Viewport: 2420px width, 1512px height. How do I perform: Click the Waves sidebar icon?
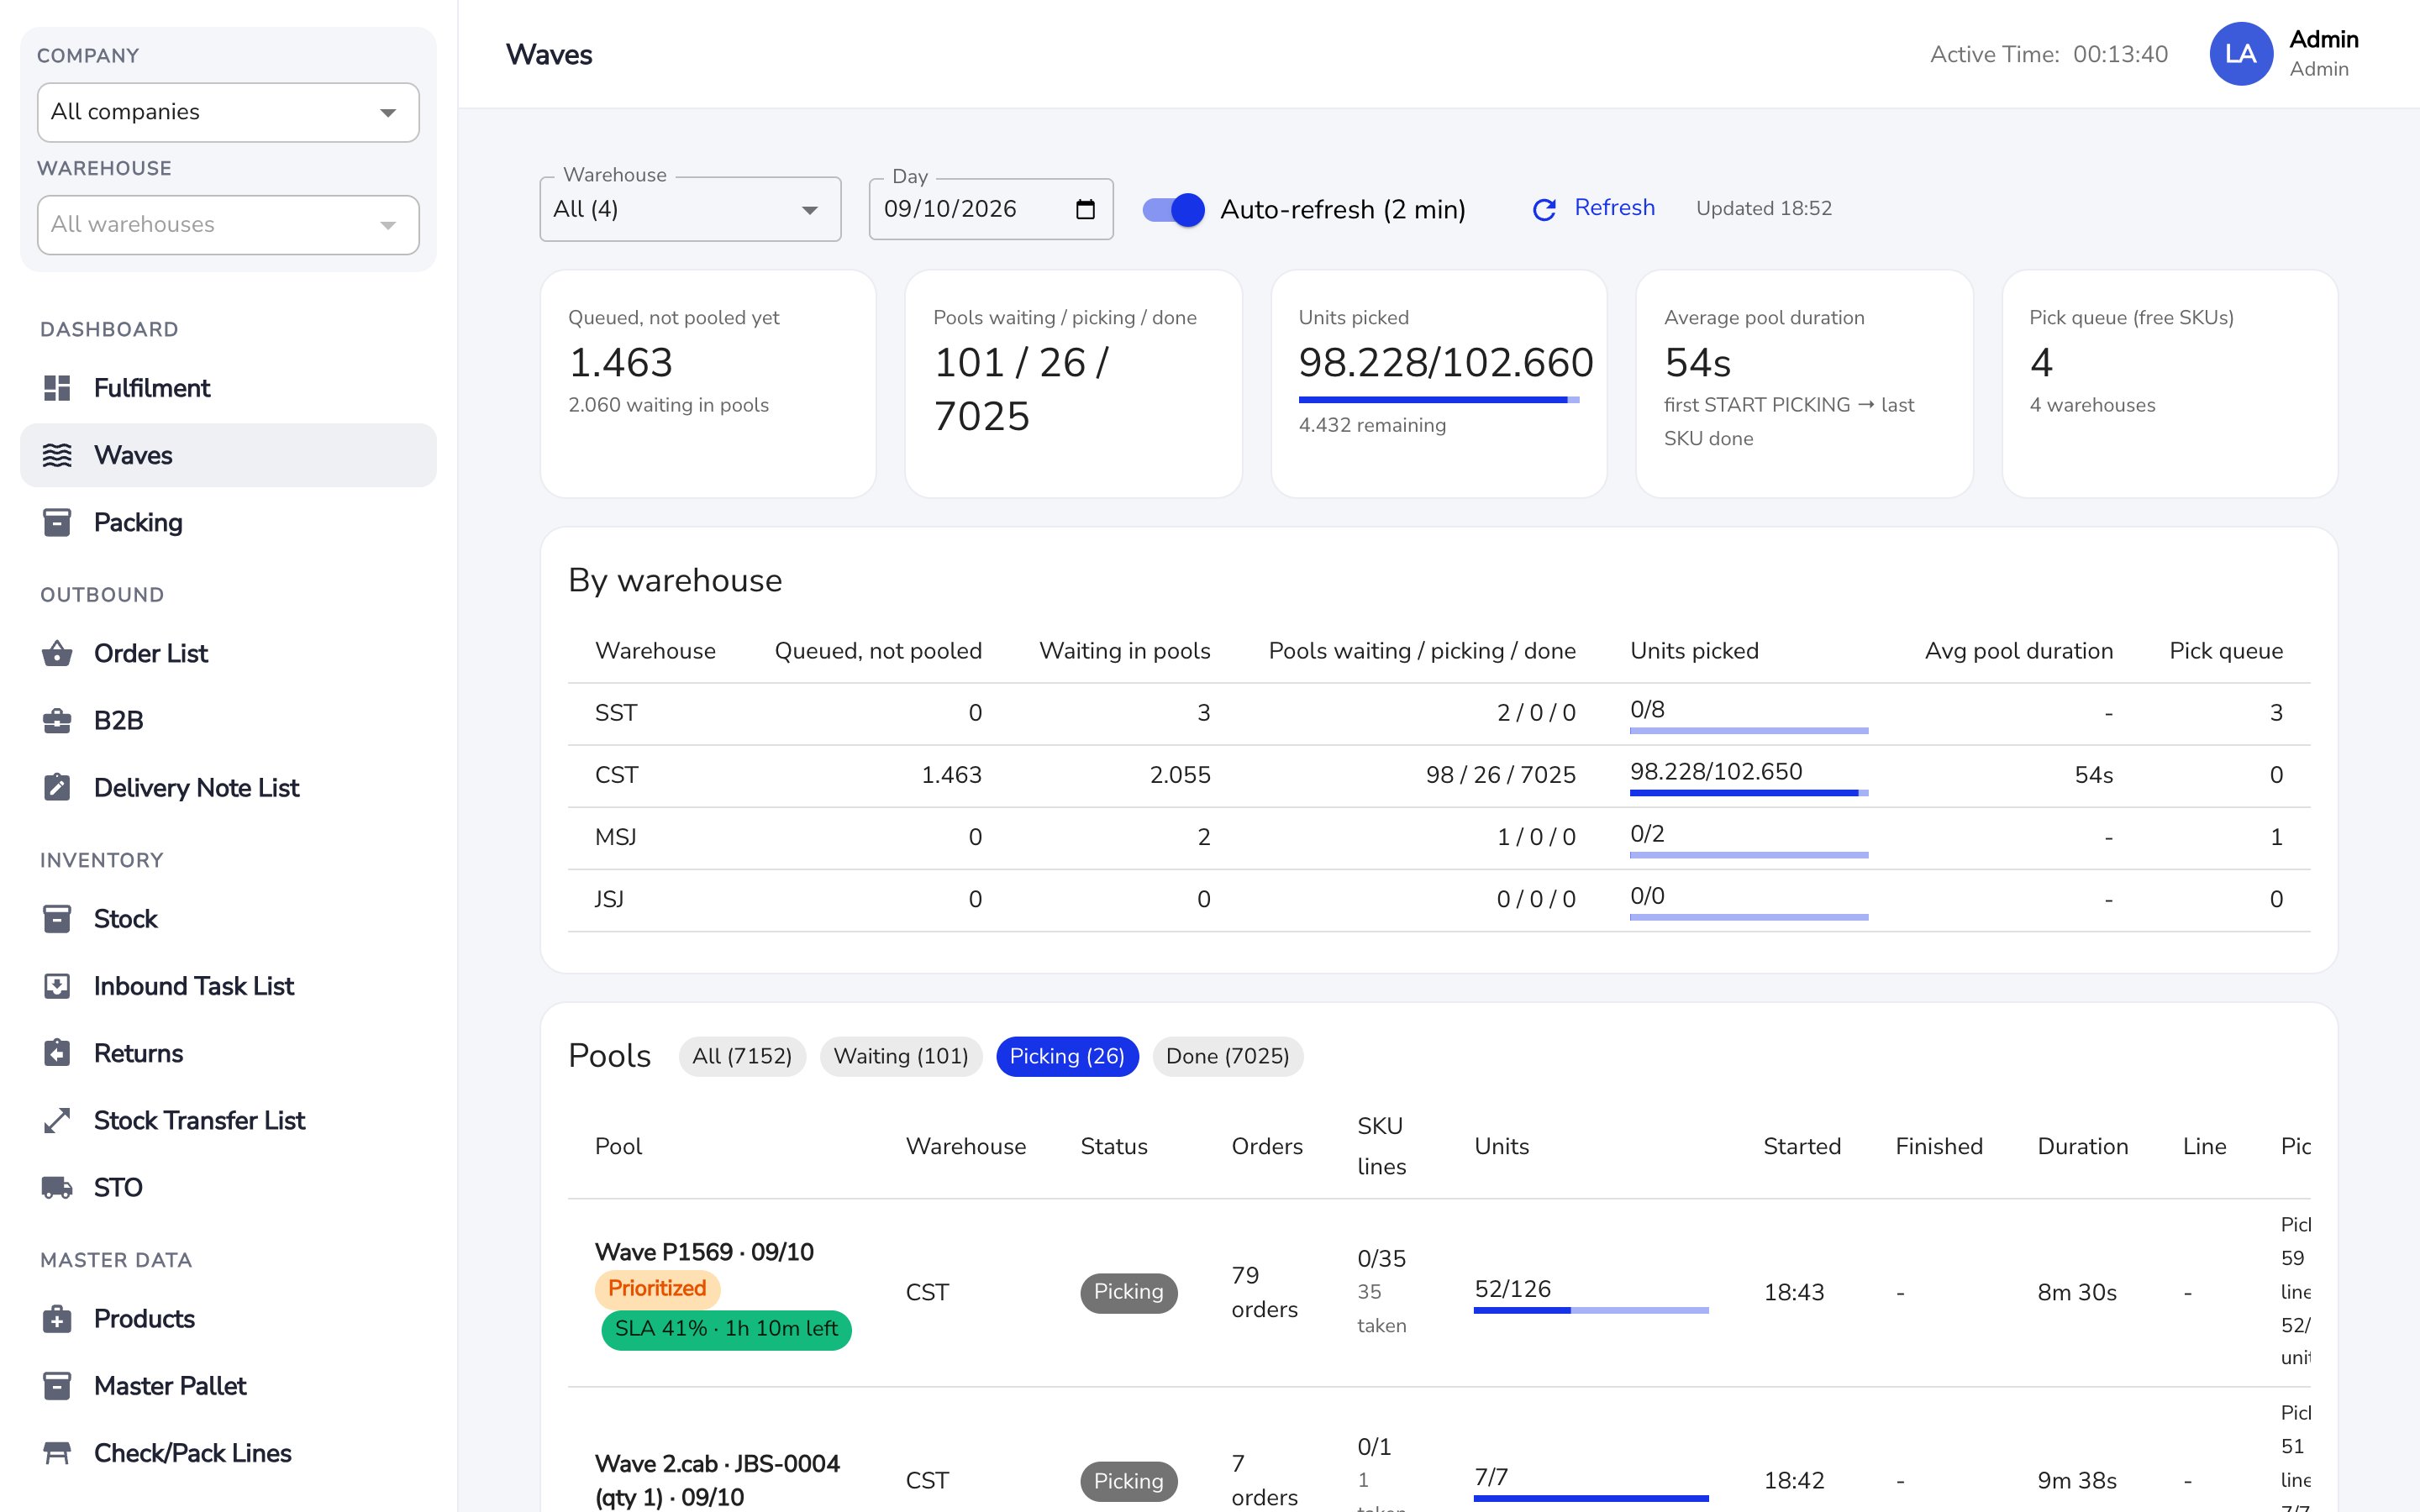click(57, 455)
